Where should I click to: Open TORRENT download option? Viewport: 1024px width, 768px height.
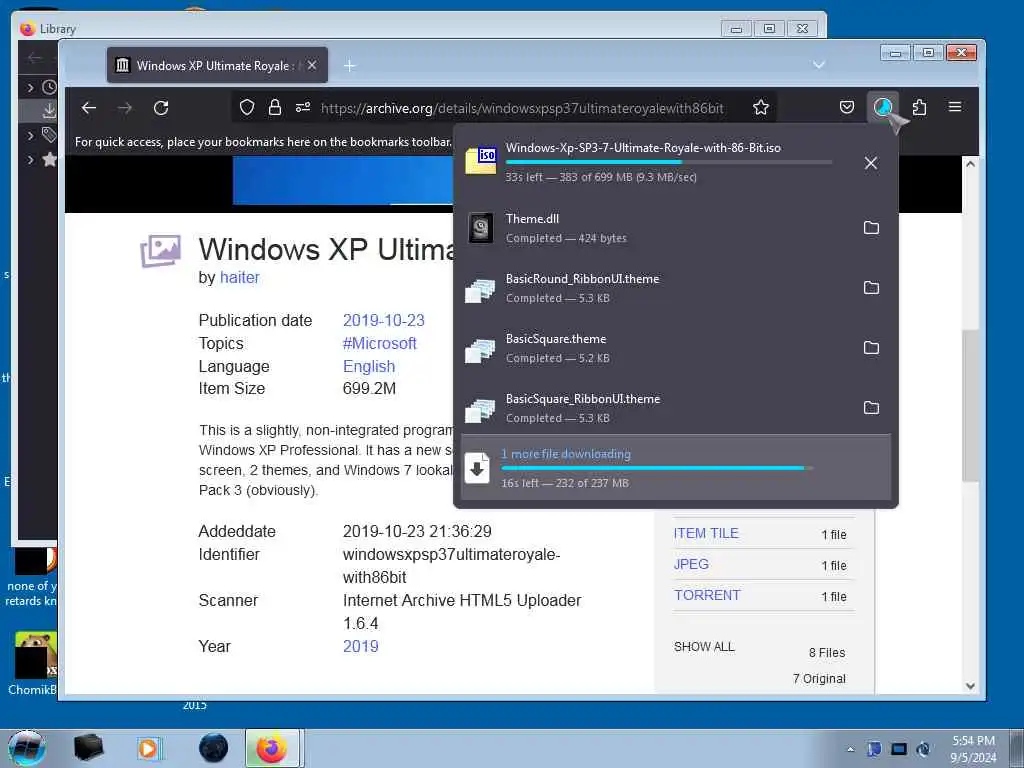[707, 596]
